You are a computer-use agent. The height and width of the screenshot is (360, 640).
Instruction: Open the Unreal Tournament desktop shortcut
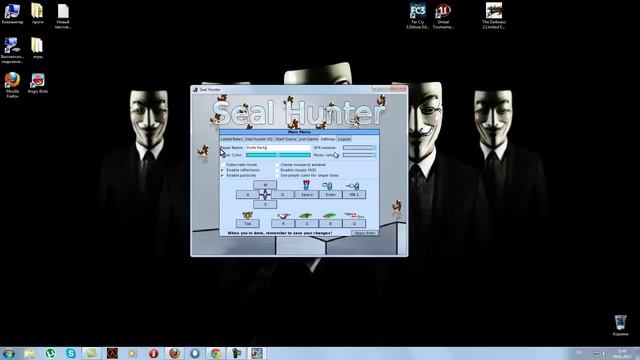pyautogui.click(x=443, y=16)
